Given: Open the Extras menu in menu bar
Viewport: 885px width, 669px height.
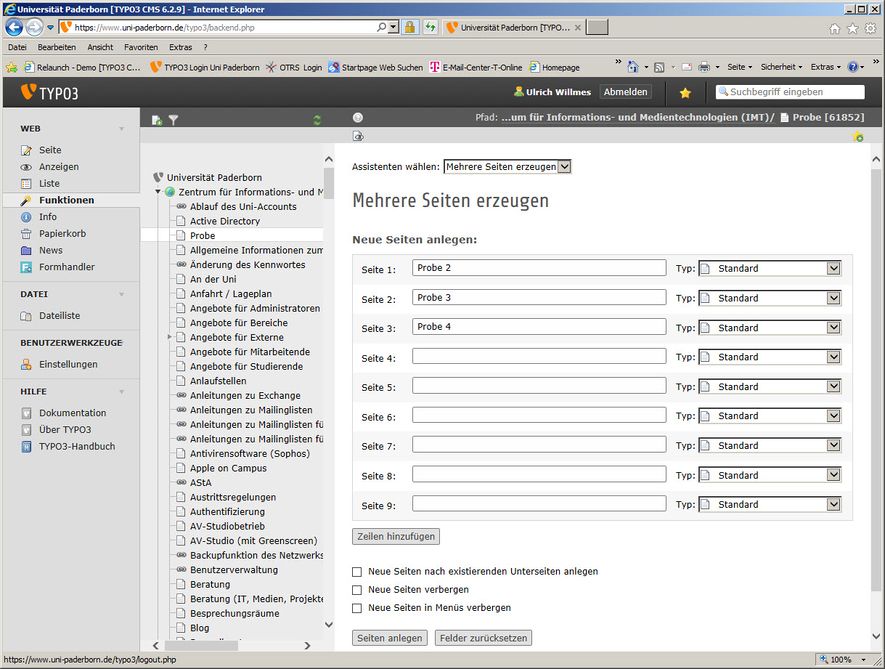Looking at the screenshot, I should click(181, 47).
